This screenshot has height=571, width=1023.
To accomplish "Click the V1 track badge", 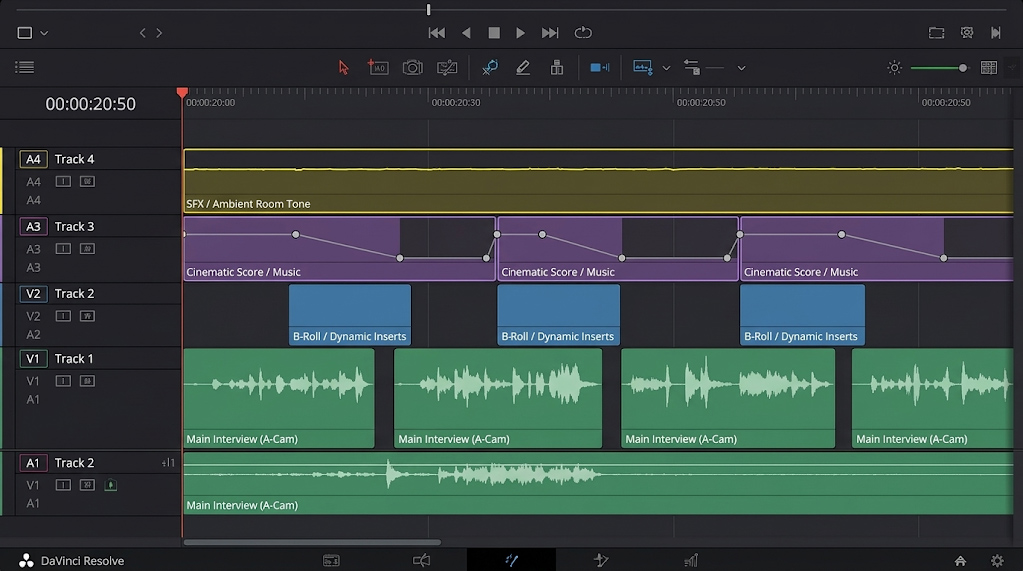I will [33, 359].
